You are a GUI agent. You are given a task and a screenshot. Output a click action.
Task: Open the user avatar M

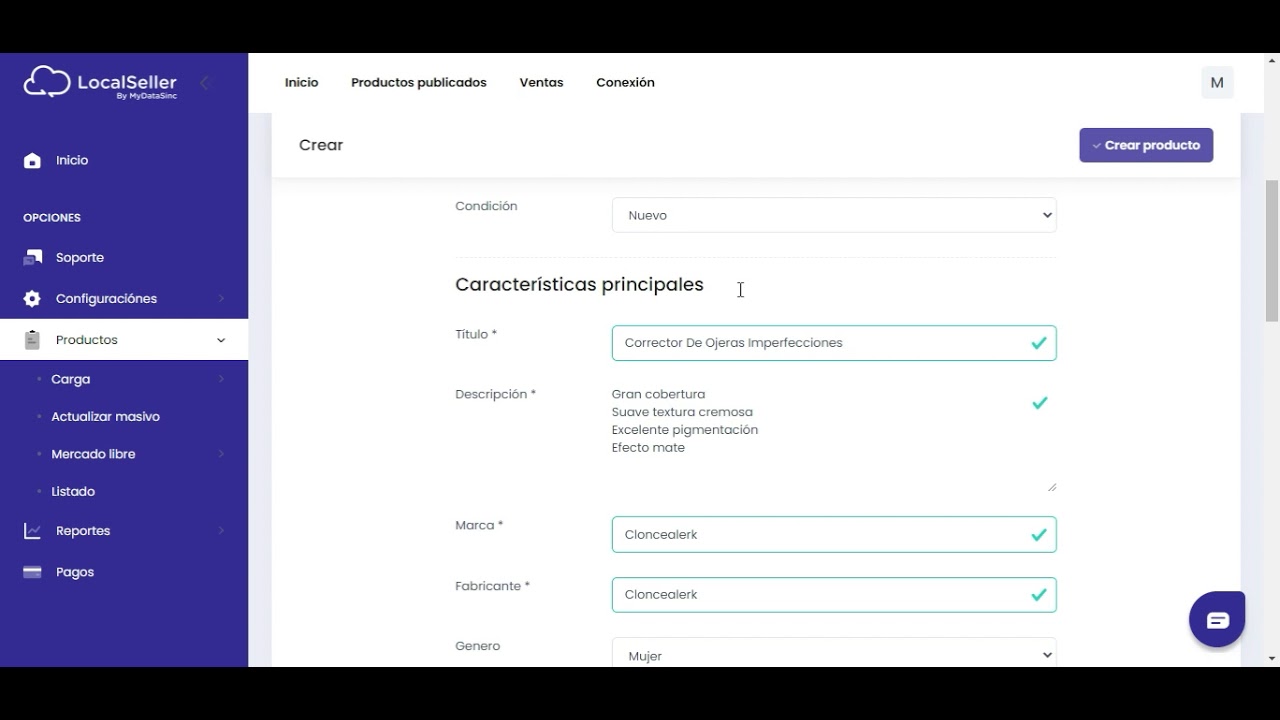point(1217,83)
